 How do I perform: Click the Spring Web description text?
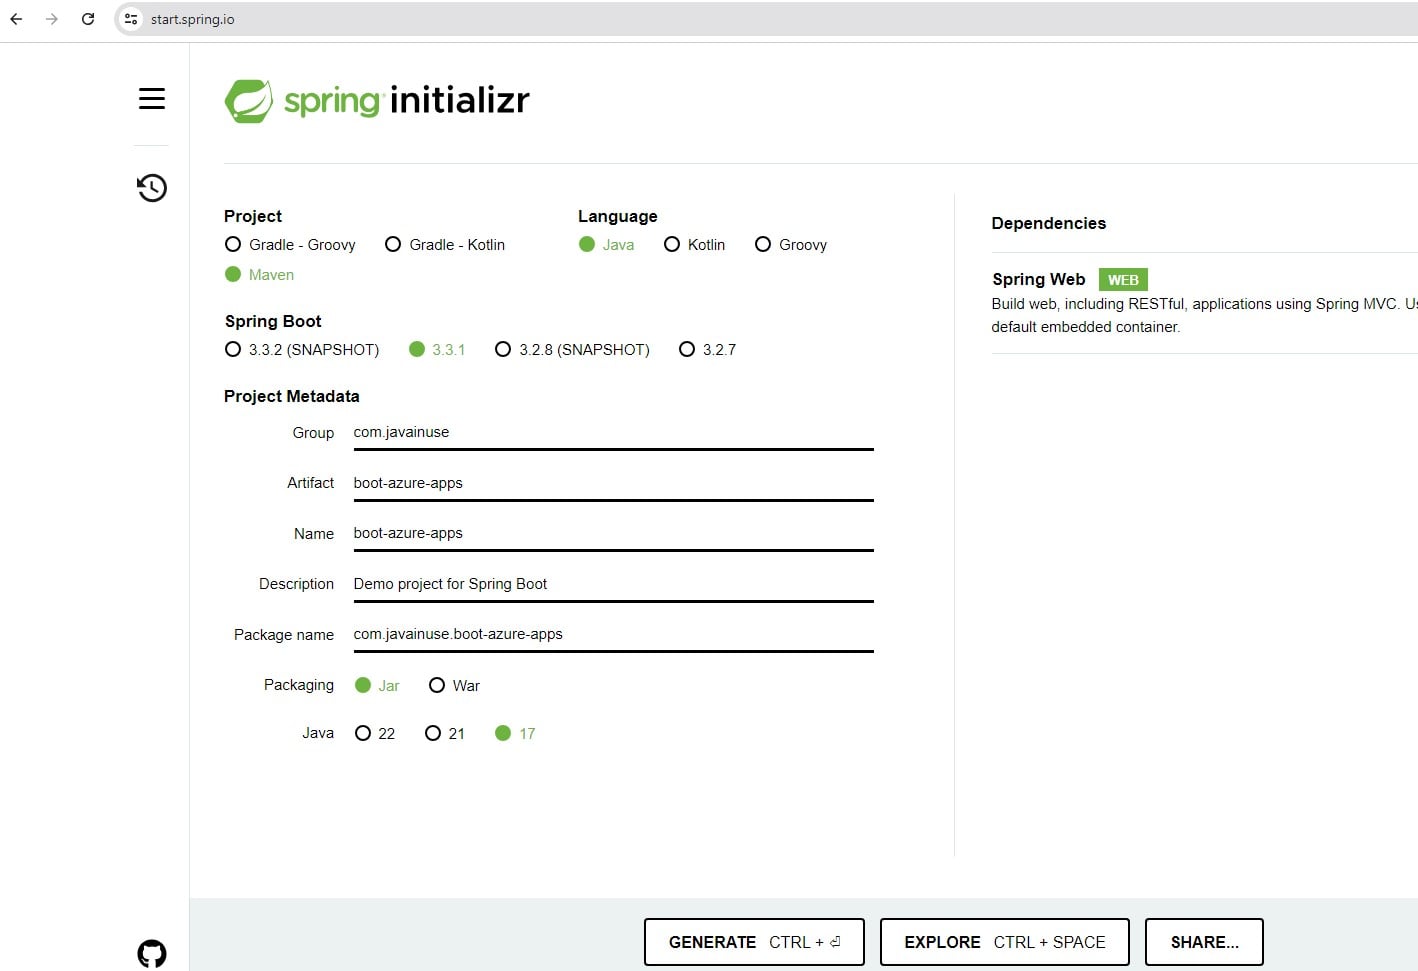(1204, 315)
